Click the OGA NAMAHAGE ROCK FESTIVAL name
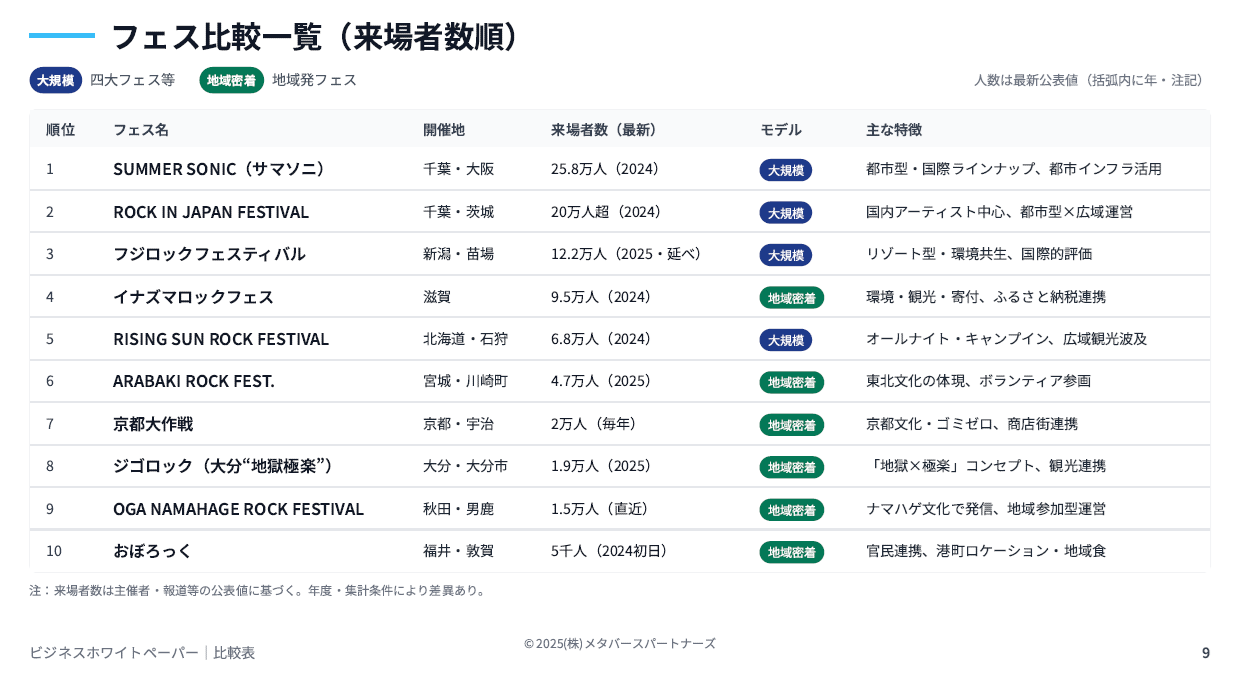The height and width of the screenshot is (681, 1237). (238, 509)
